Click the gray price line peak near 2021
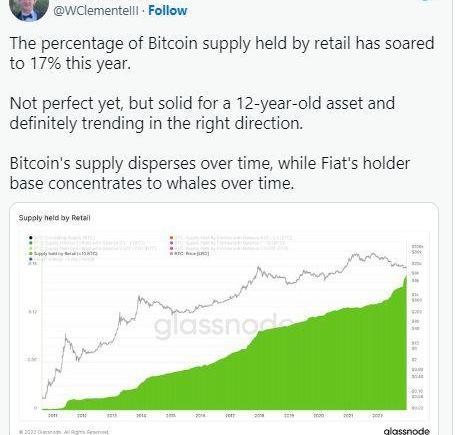Screen dimensions: 455x435 point(354,254)
